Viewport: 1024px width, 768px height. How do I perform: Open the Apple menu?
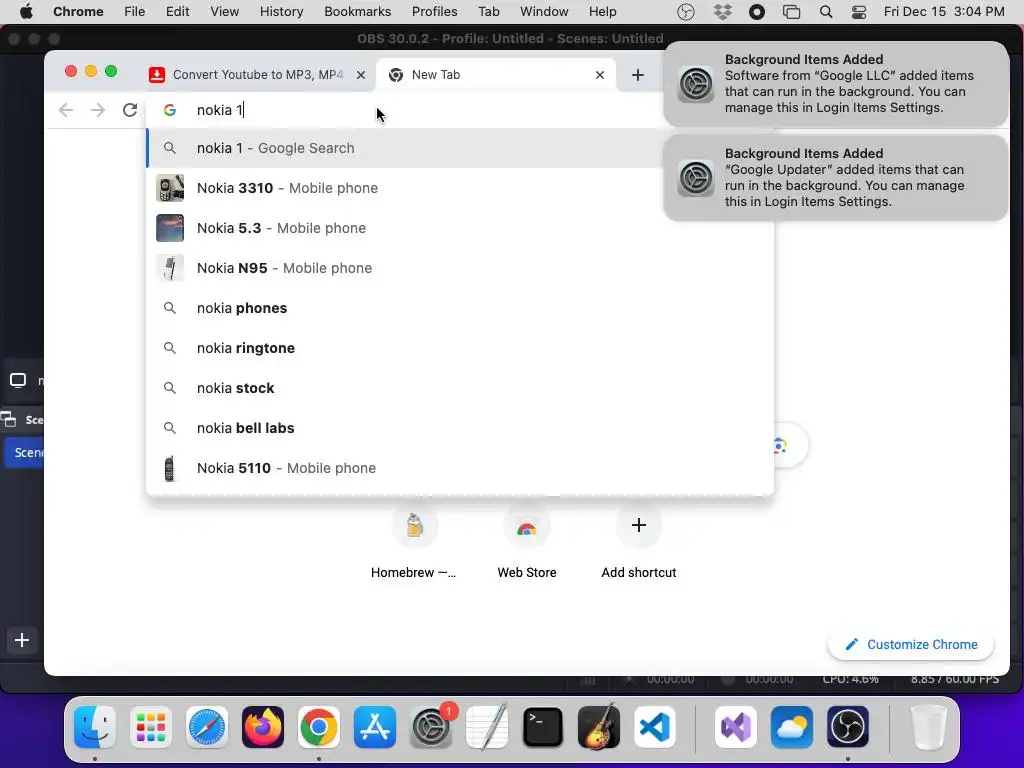tap(26, 12)
